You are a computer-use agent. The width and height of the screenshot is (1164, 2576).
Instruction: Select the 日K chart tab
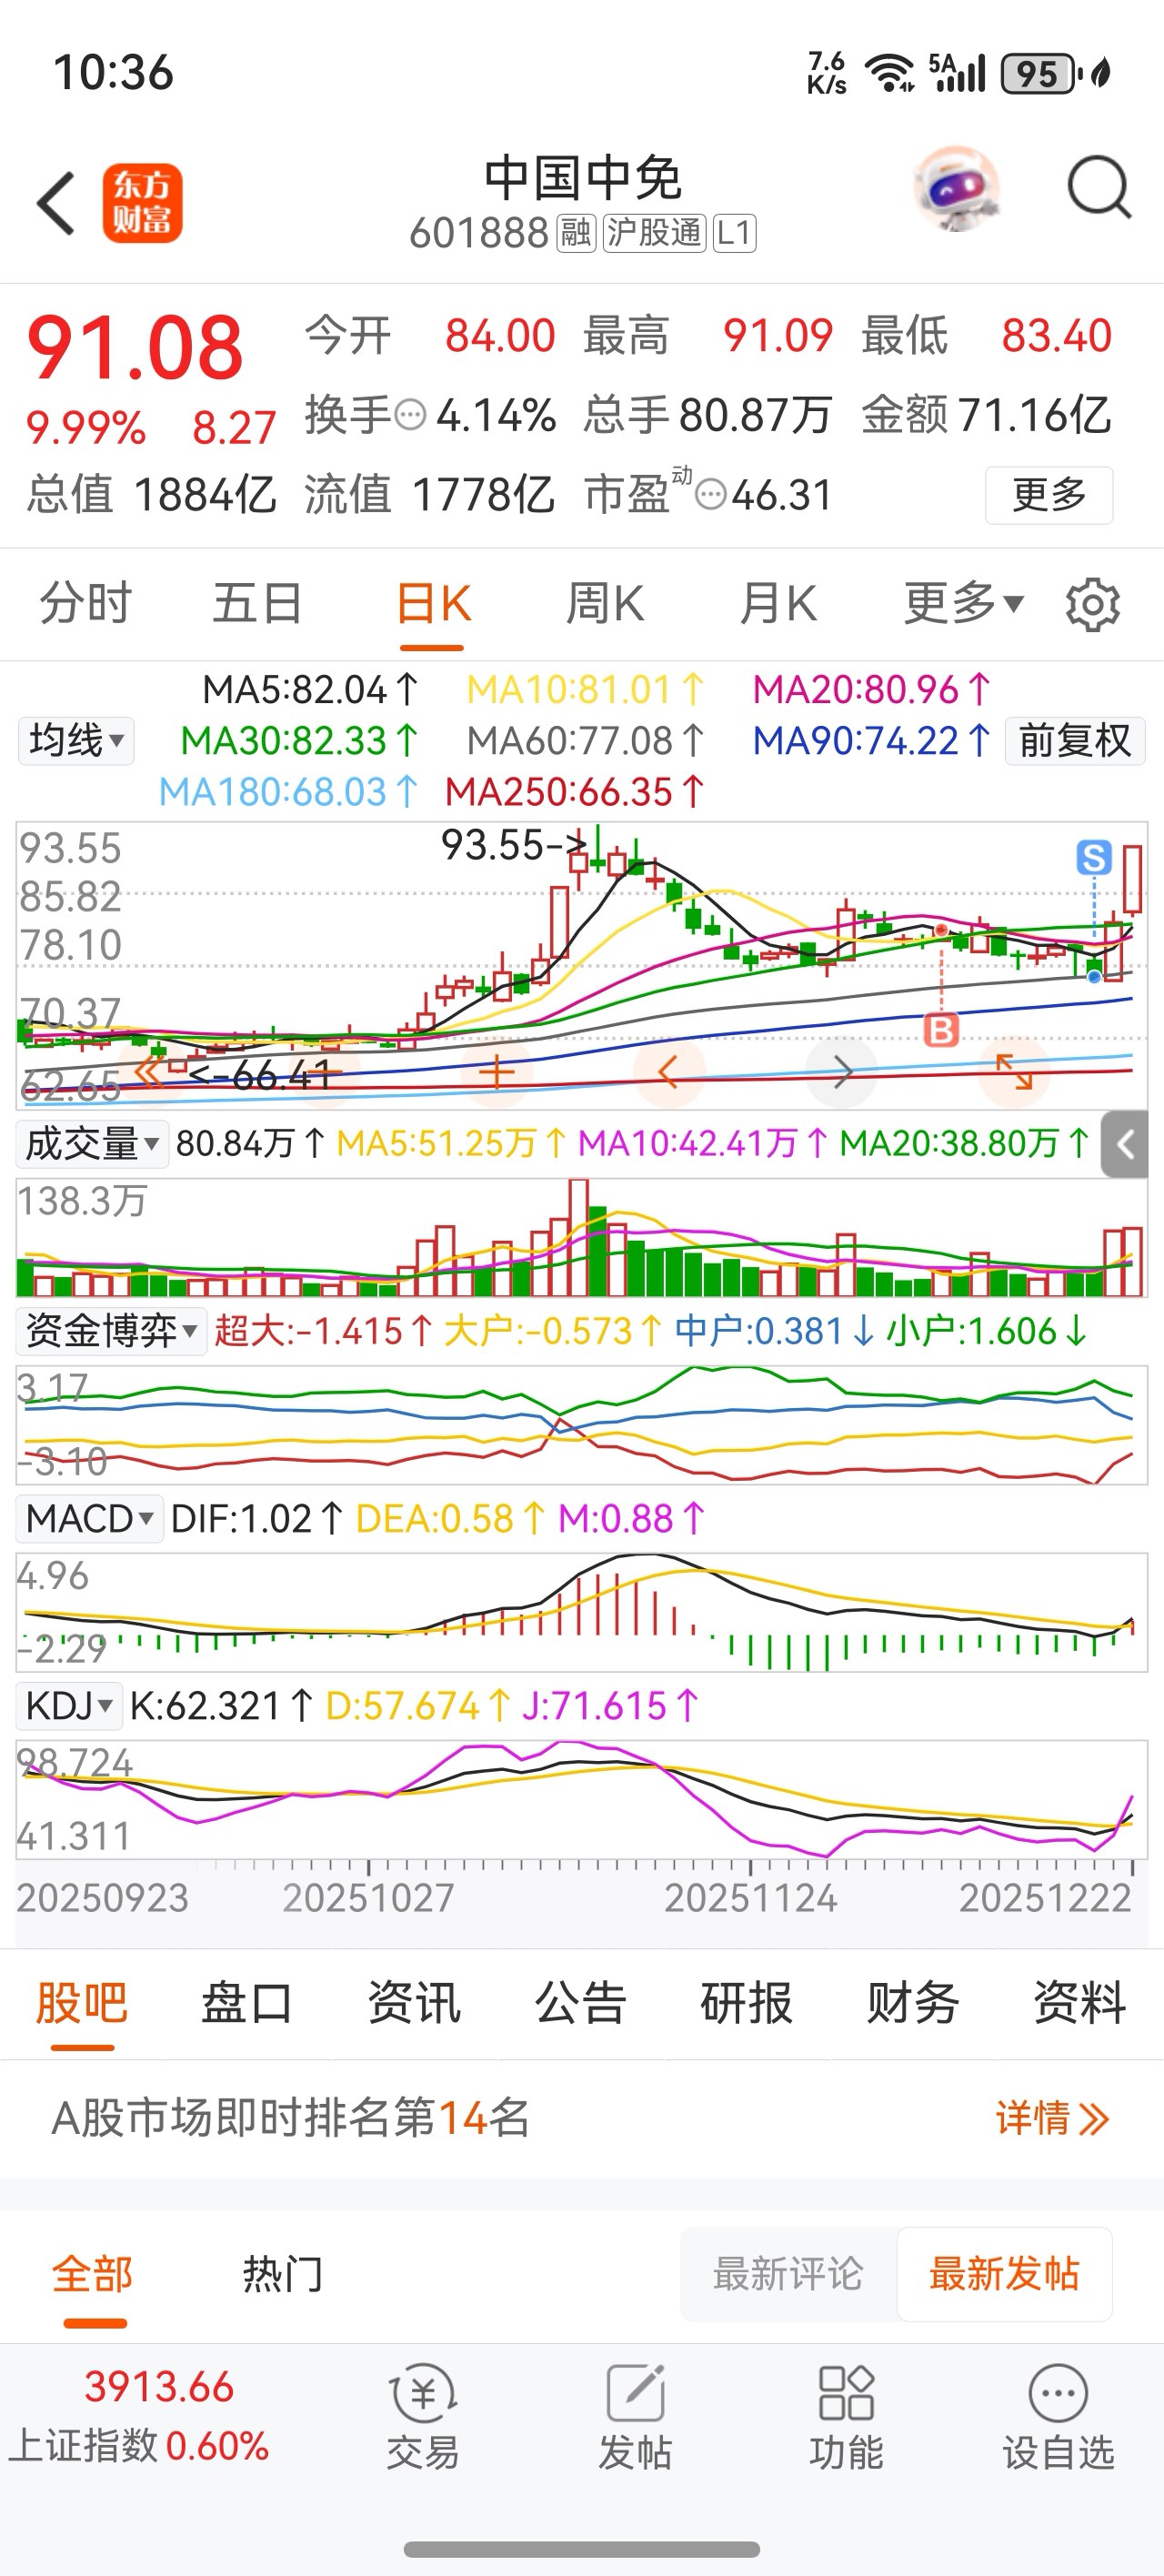pyautogui.click(x=433, y=604)
